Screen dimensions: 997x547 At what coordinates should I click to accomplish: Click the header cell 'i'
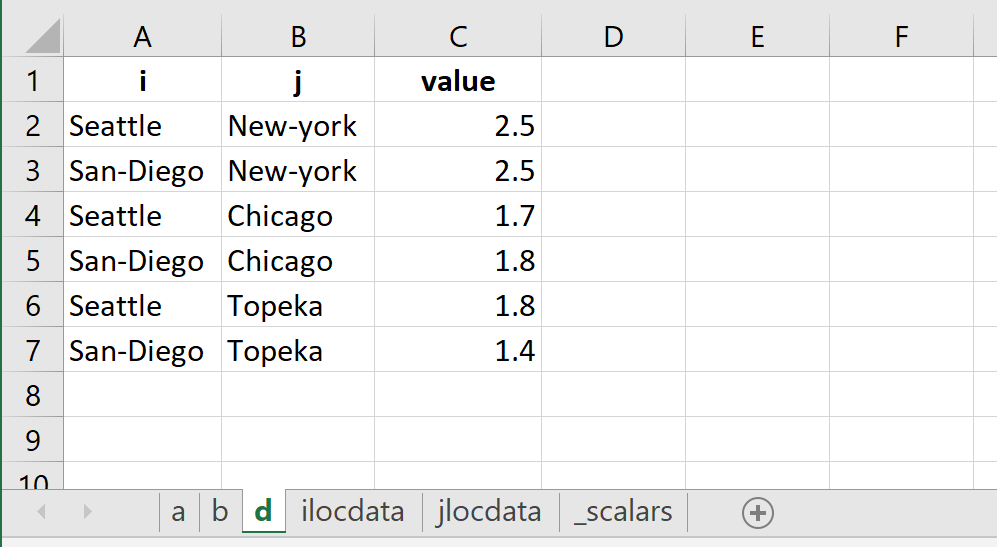click(142, 80)
